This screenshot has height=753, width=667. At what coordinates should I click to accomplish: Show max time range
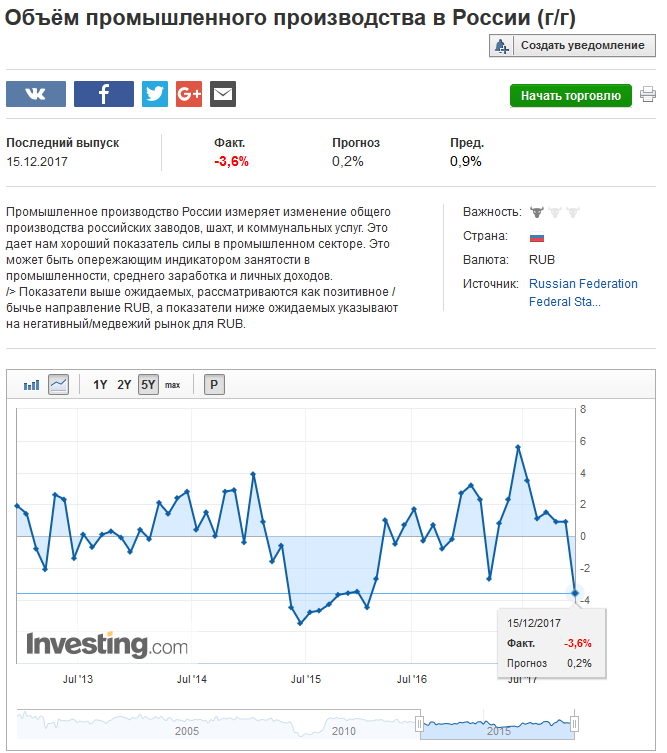click(172, 384)
